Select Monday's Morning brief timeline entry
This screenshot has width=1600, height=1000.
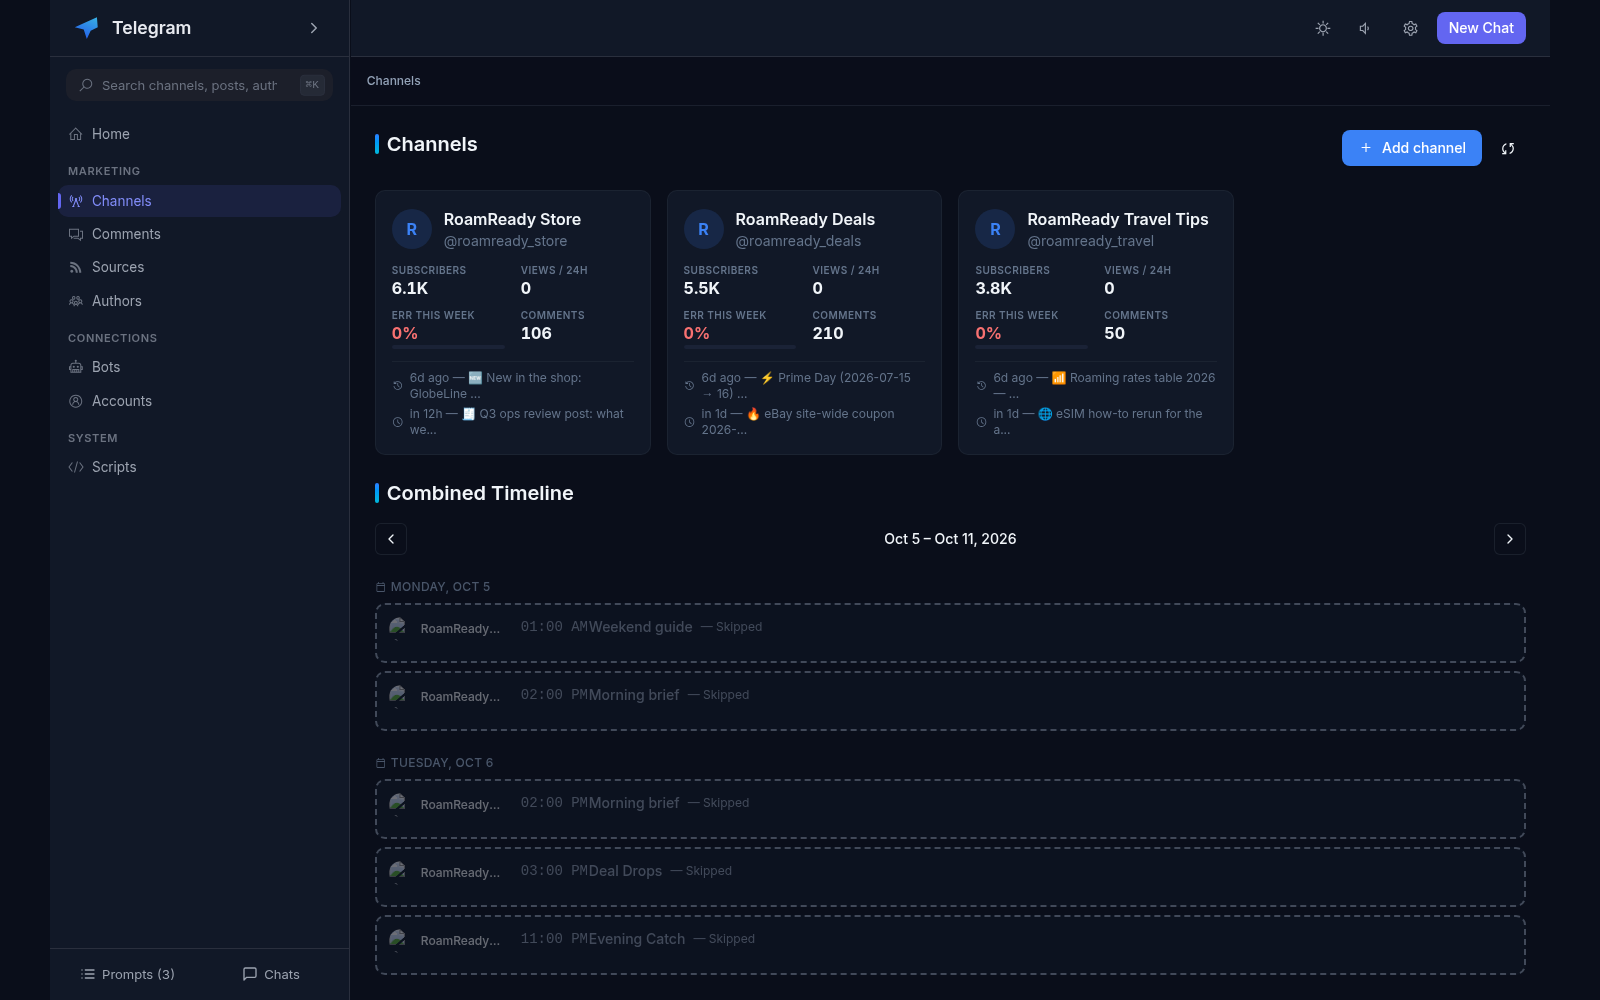coord(950,701)
